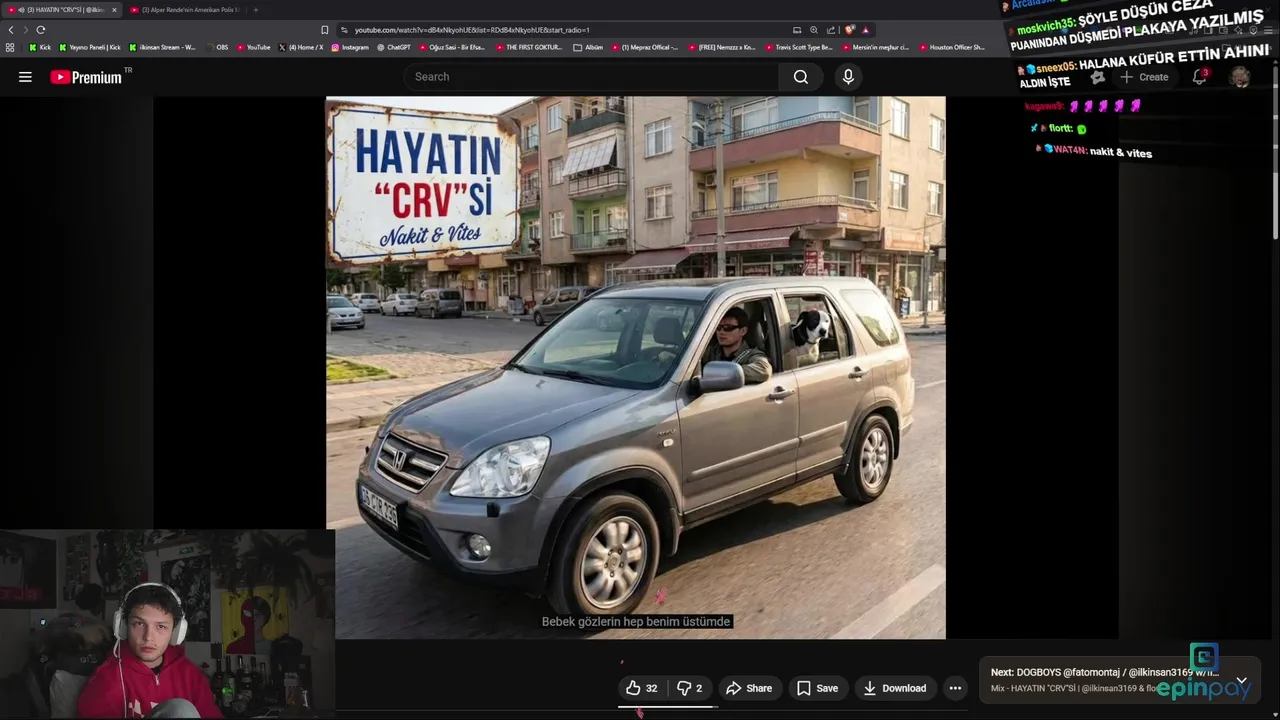
Task: Open the apps grid in the bookmarks bar
Action: [10, 47]
